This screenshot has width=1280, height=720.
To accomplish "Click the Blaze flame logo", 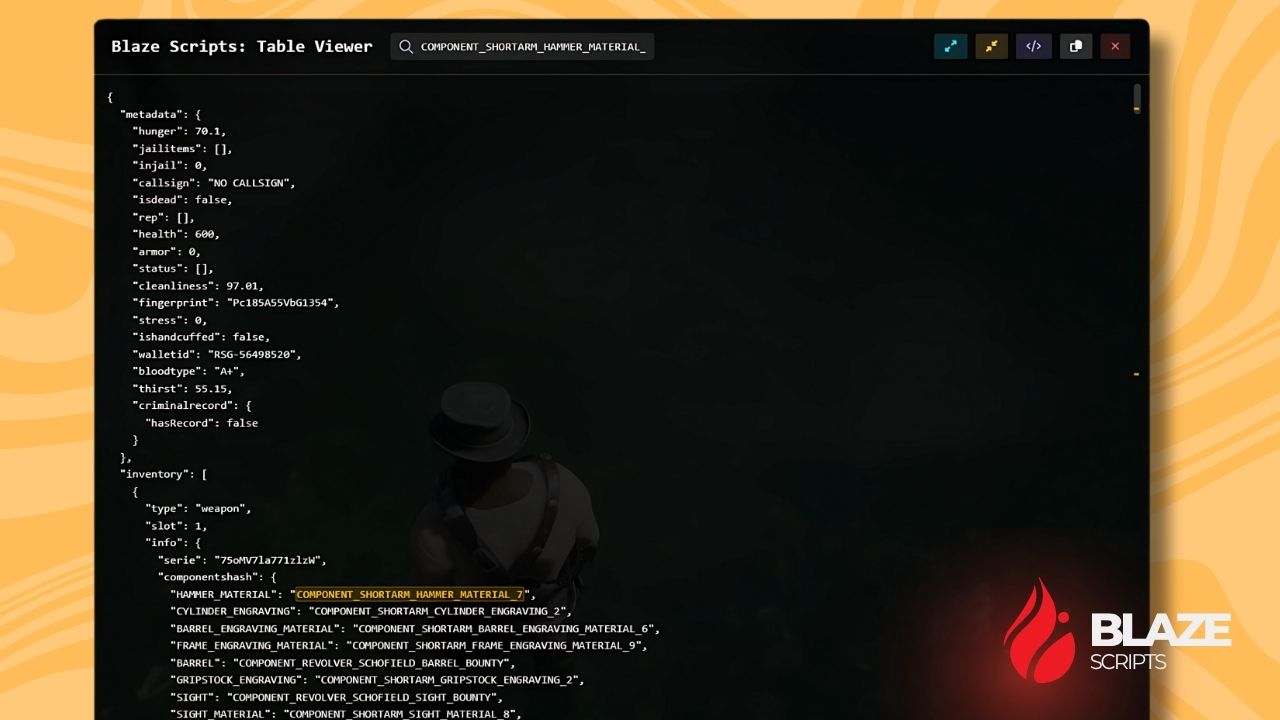I will click(1038, 633).
